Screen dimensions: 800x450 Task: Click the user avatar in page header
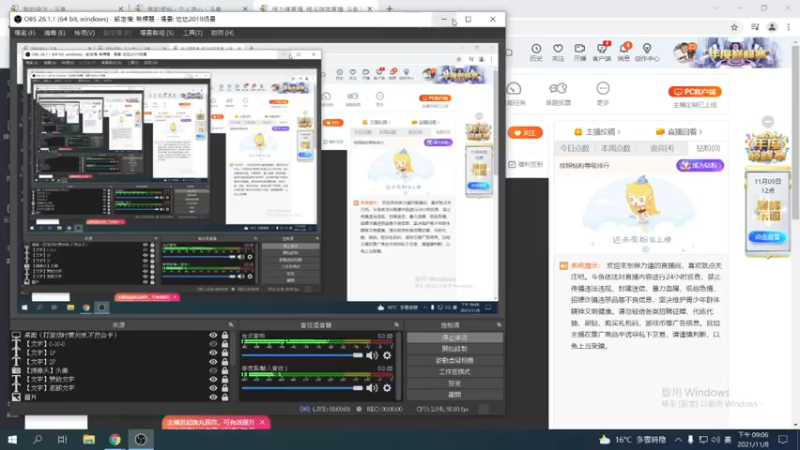point(684,52)
